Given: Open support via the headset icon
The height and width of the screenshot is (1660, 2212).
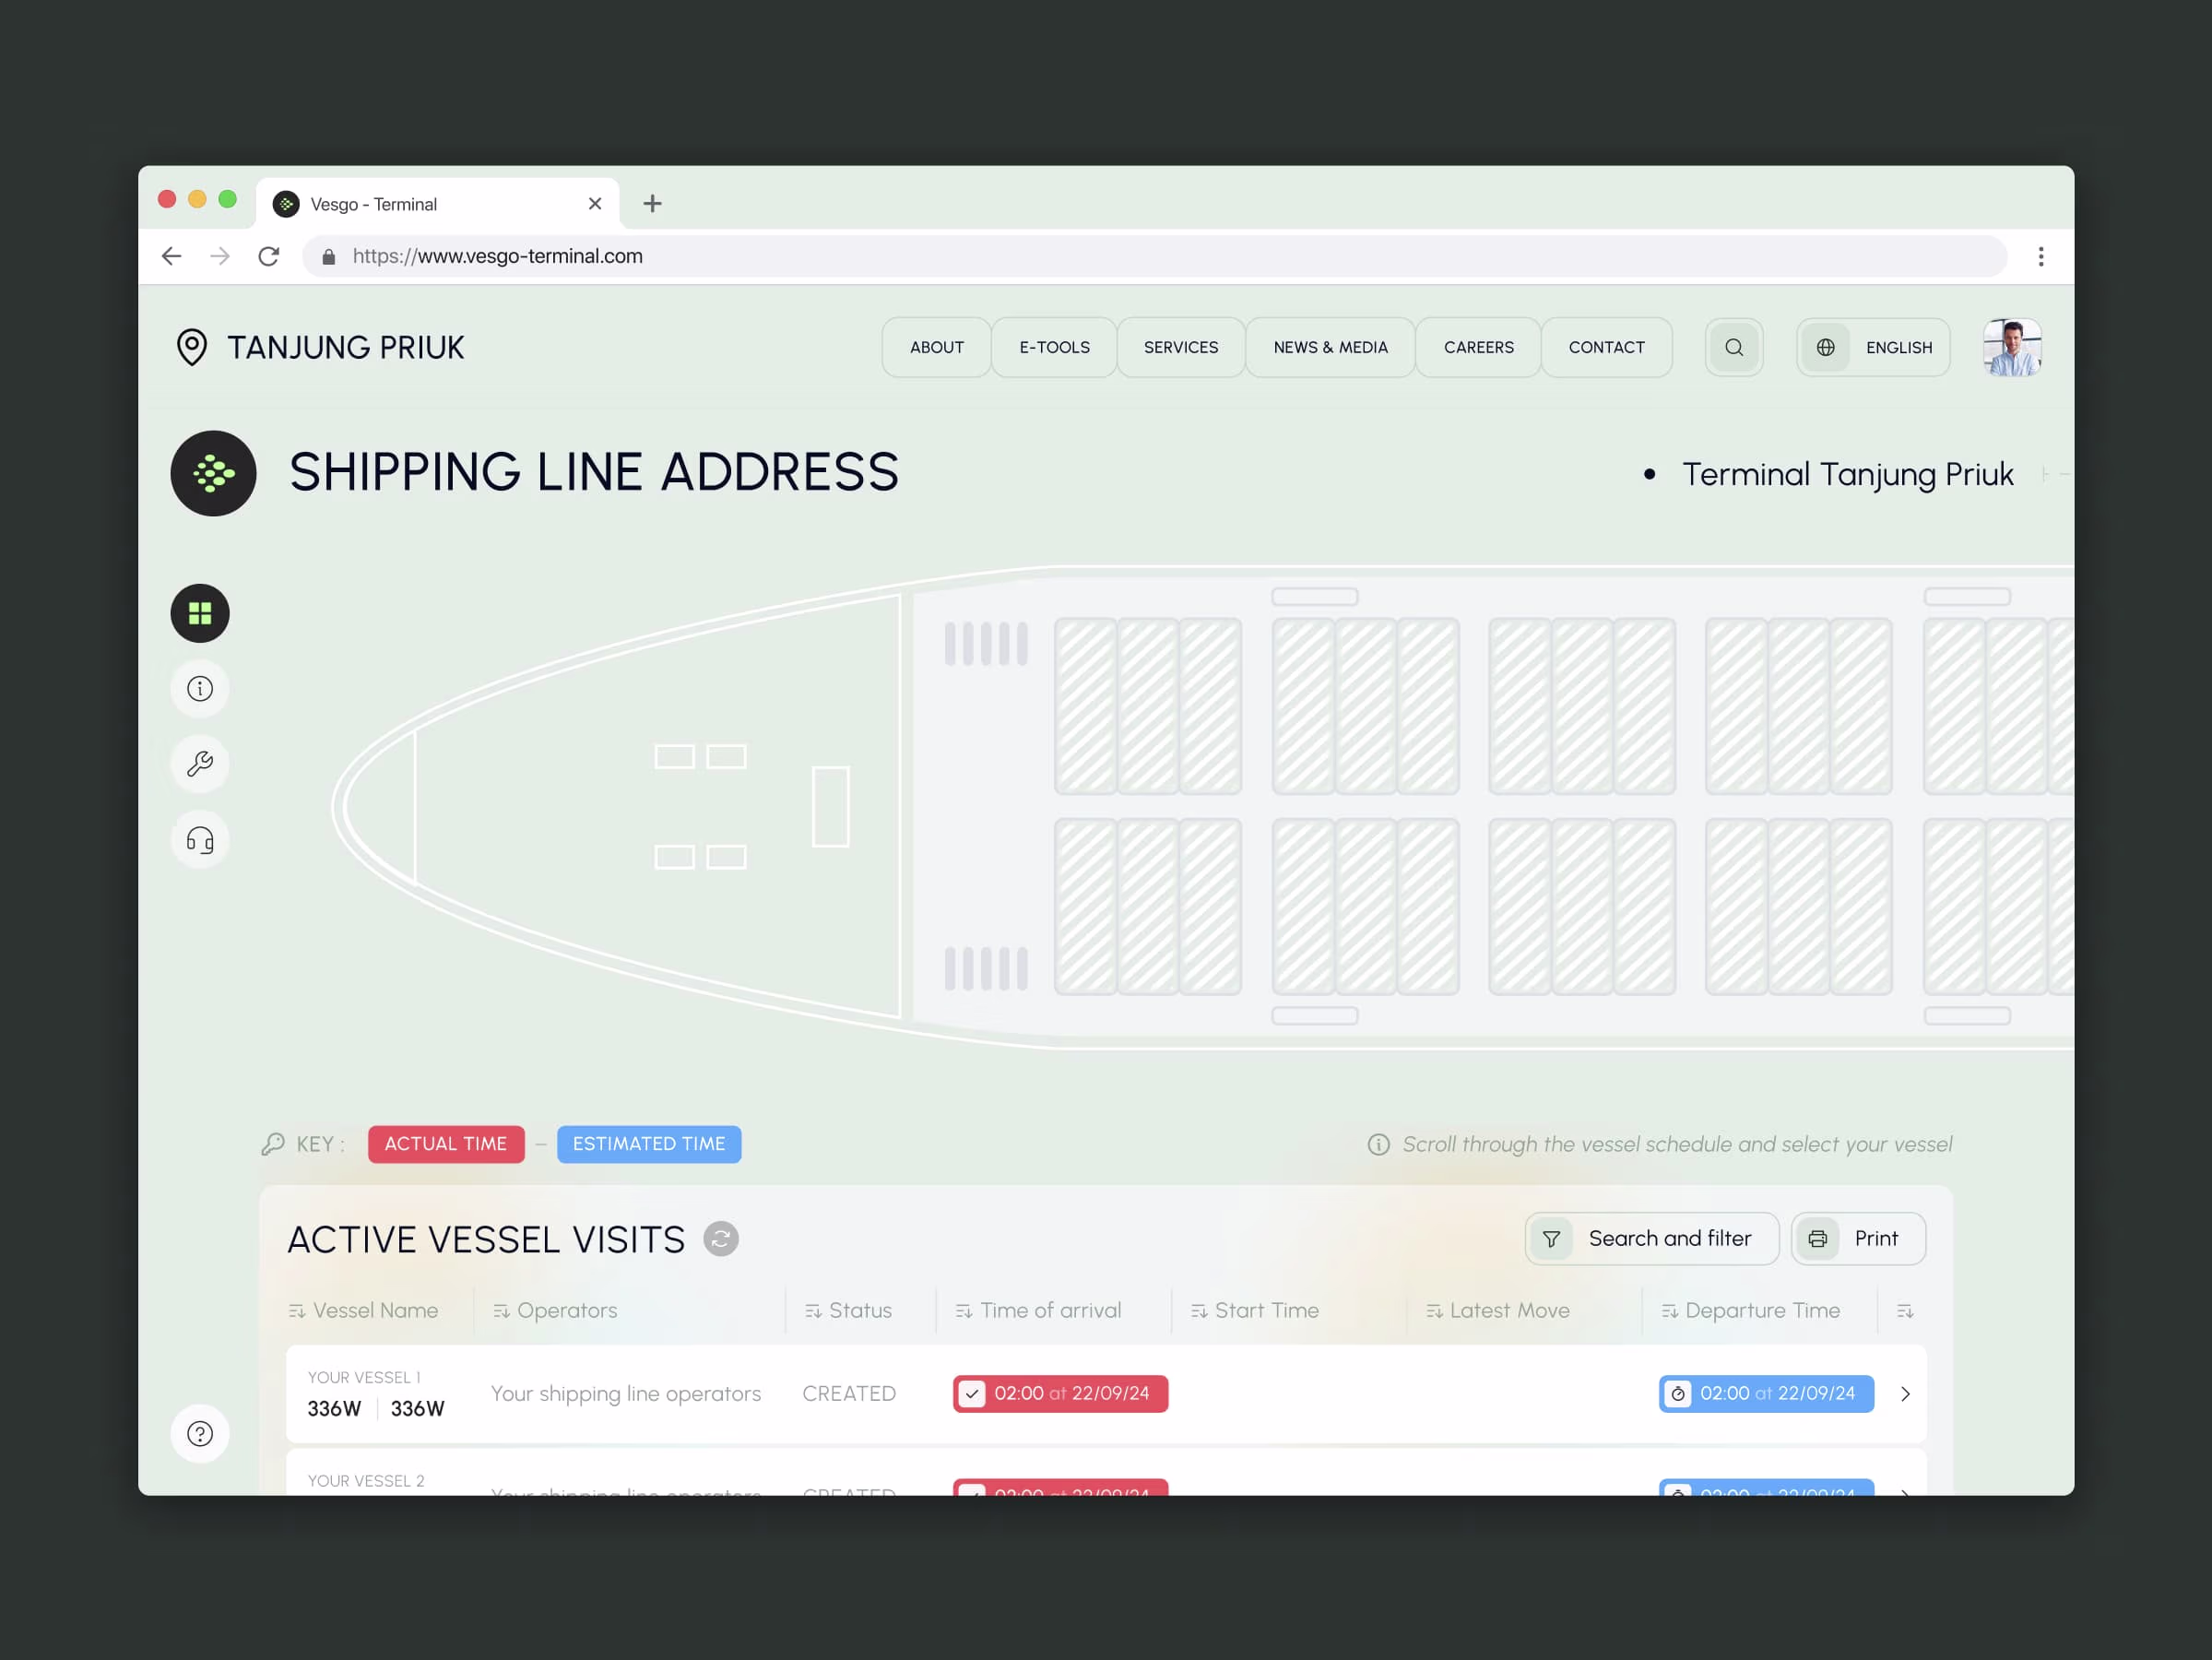Looking at the screenshot, I should [x=199, y=840].
